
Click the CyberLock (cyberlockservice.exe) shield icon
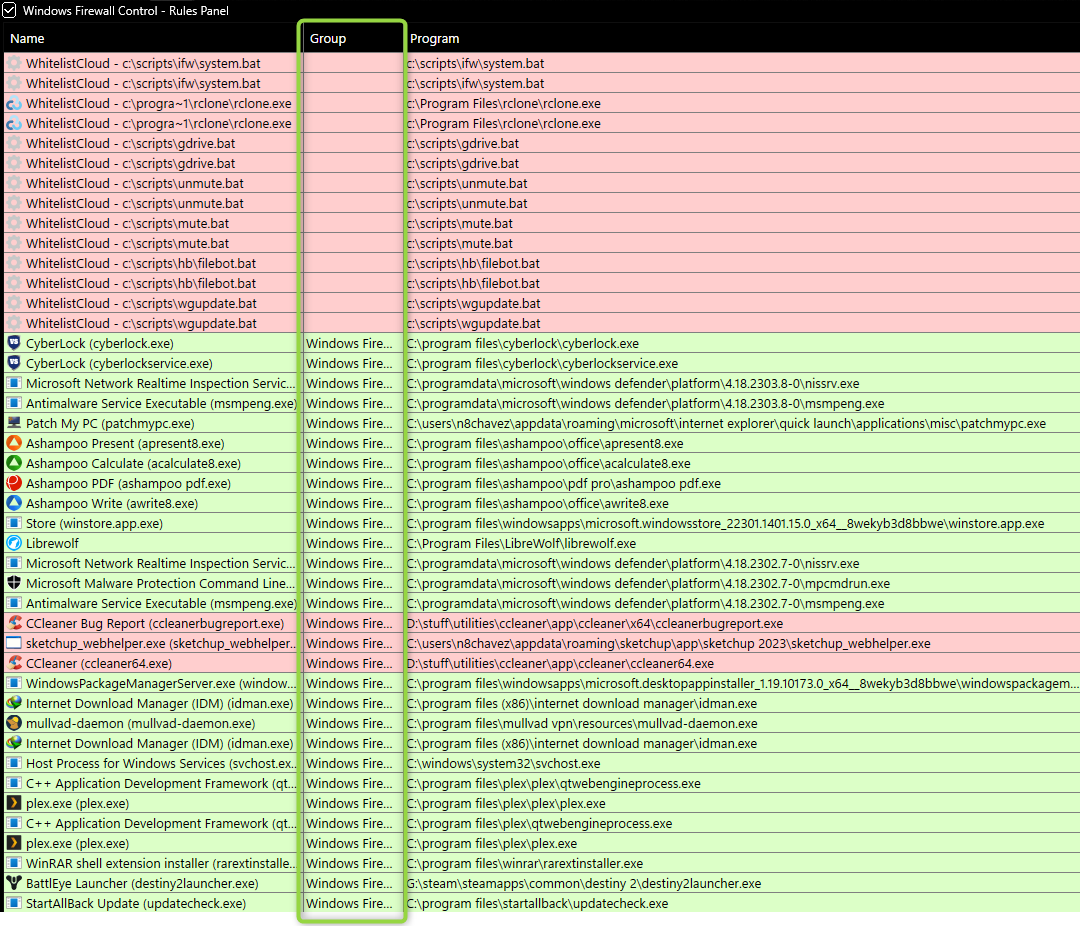(x=14, y=363)
